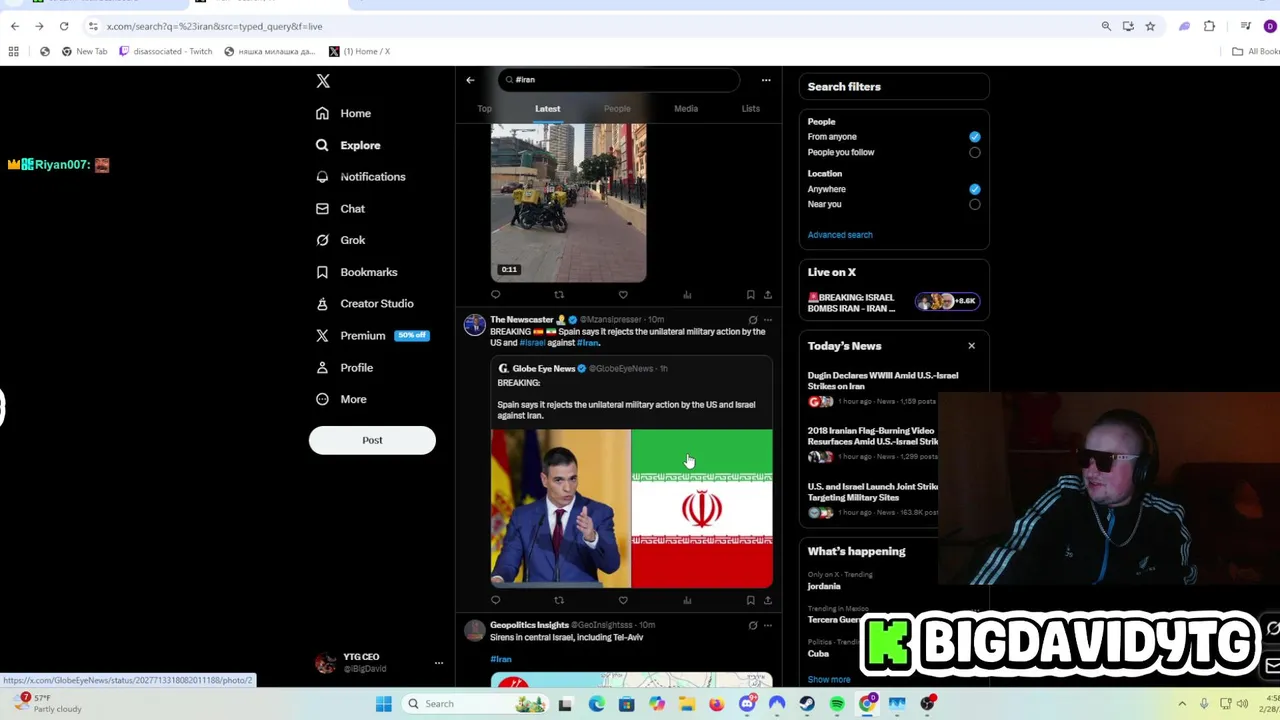The width and height of the screenshot is (1280, 720).
Task: Open Steam from the taskbar
Action: point(807,704)
